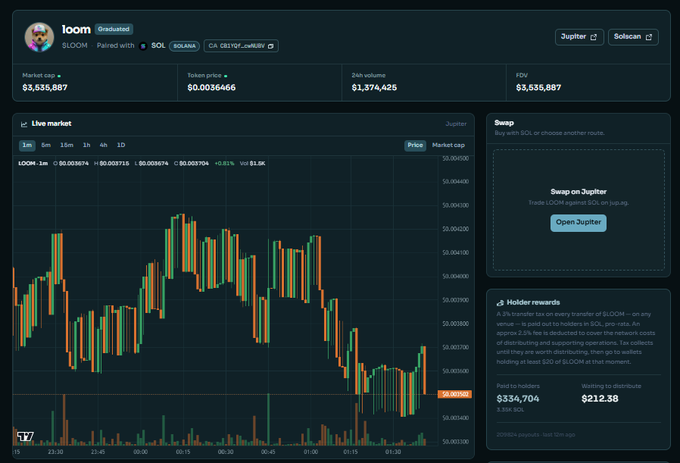
Task: Click the FDV value $3,535,887
Action: pyautogui.click(x=539, y=88)
